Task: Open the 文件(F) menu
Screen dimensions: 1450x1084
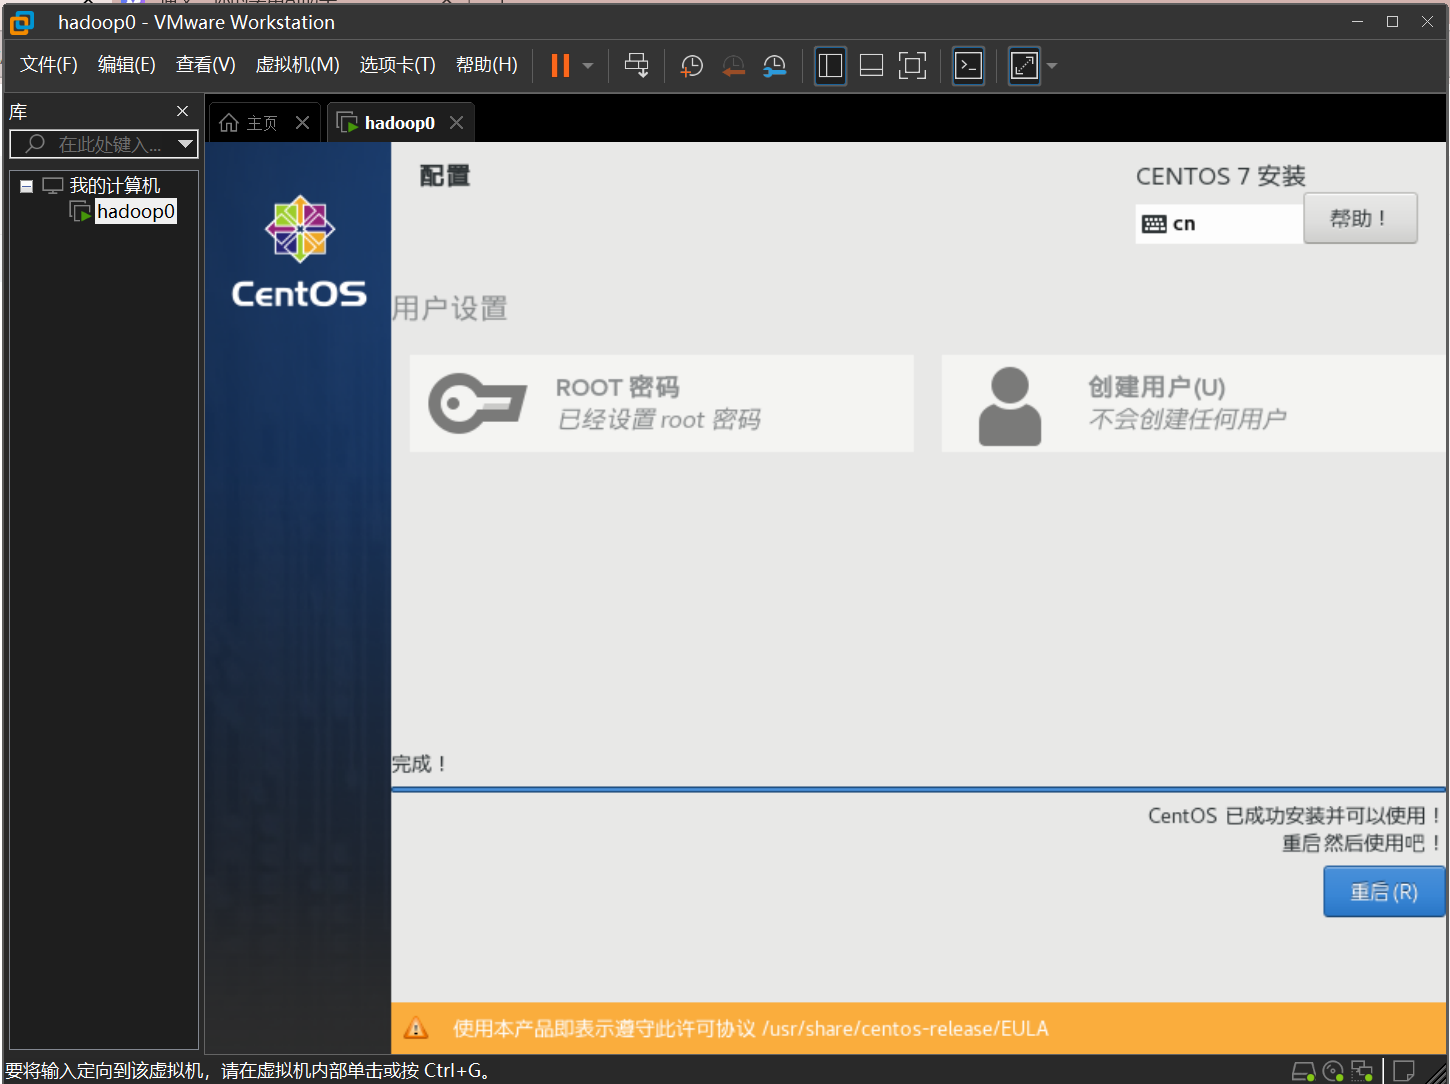Action: click(x=49, y=65)
